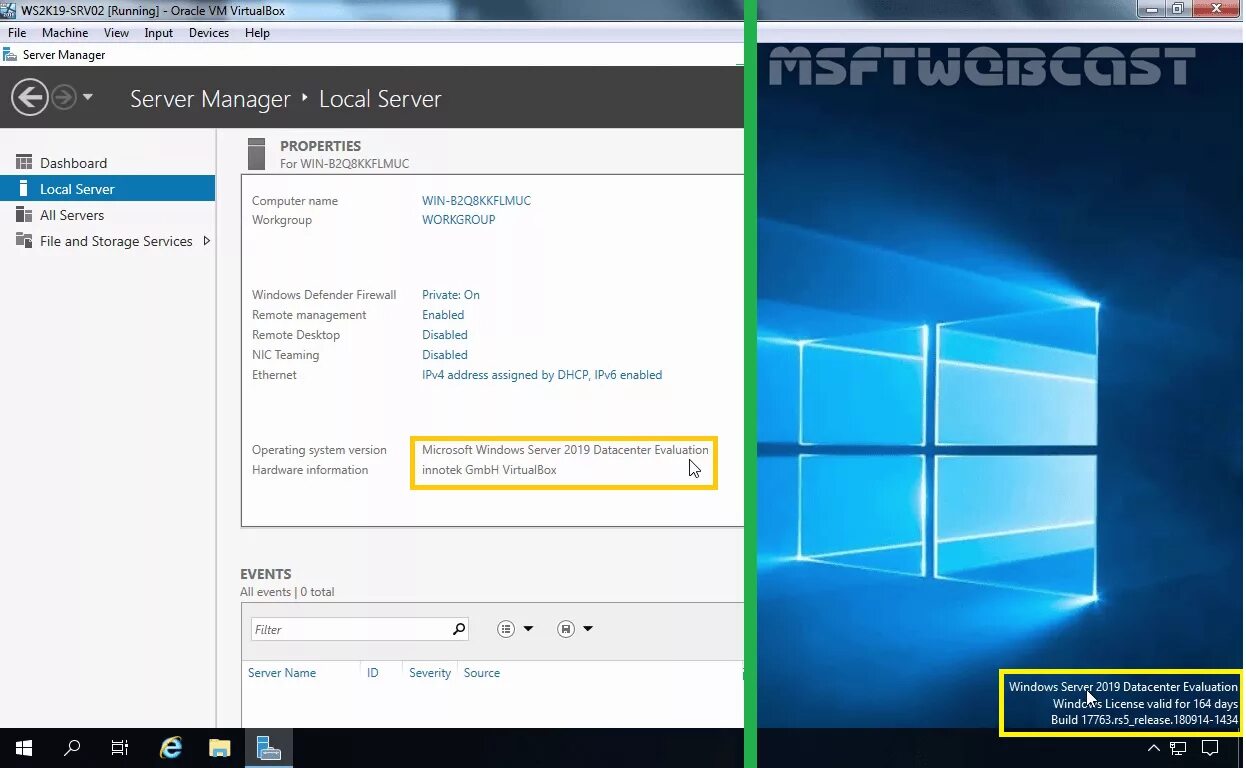This screenshot has height=768, width=1246.
Task: Click the EVENTS section heading
Action: tap(266, 574)
